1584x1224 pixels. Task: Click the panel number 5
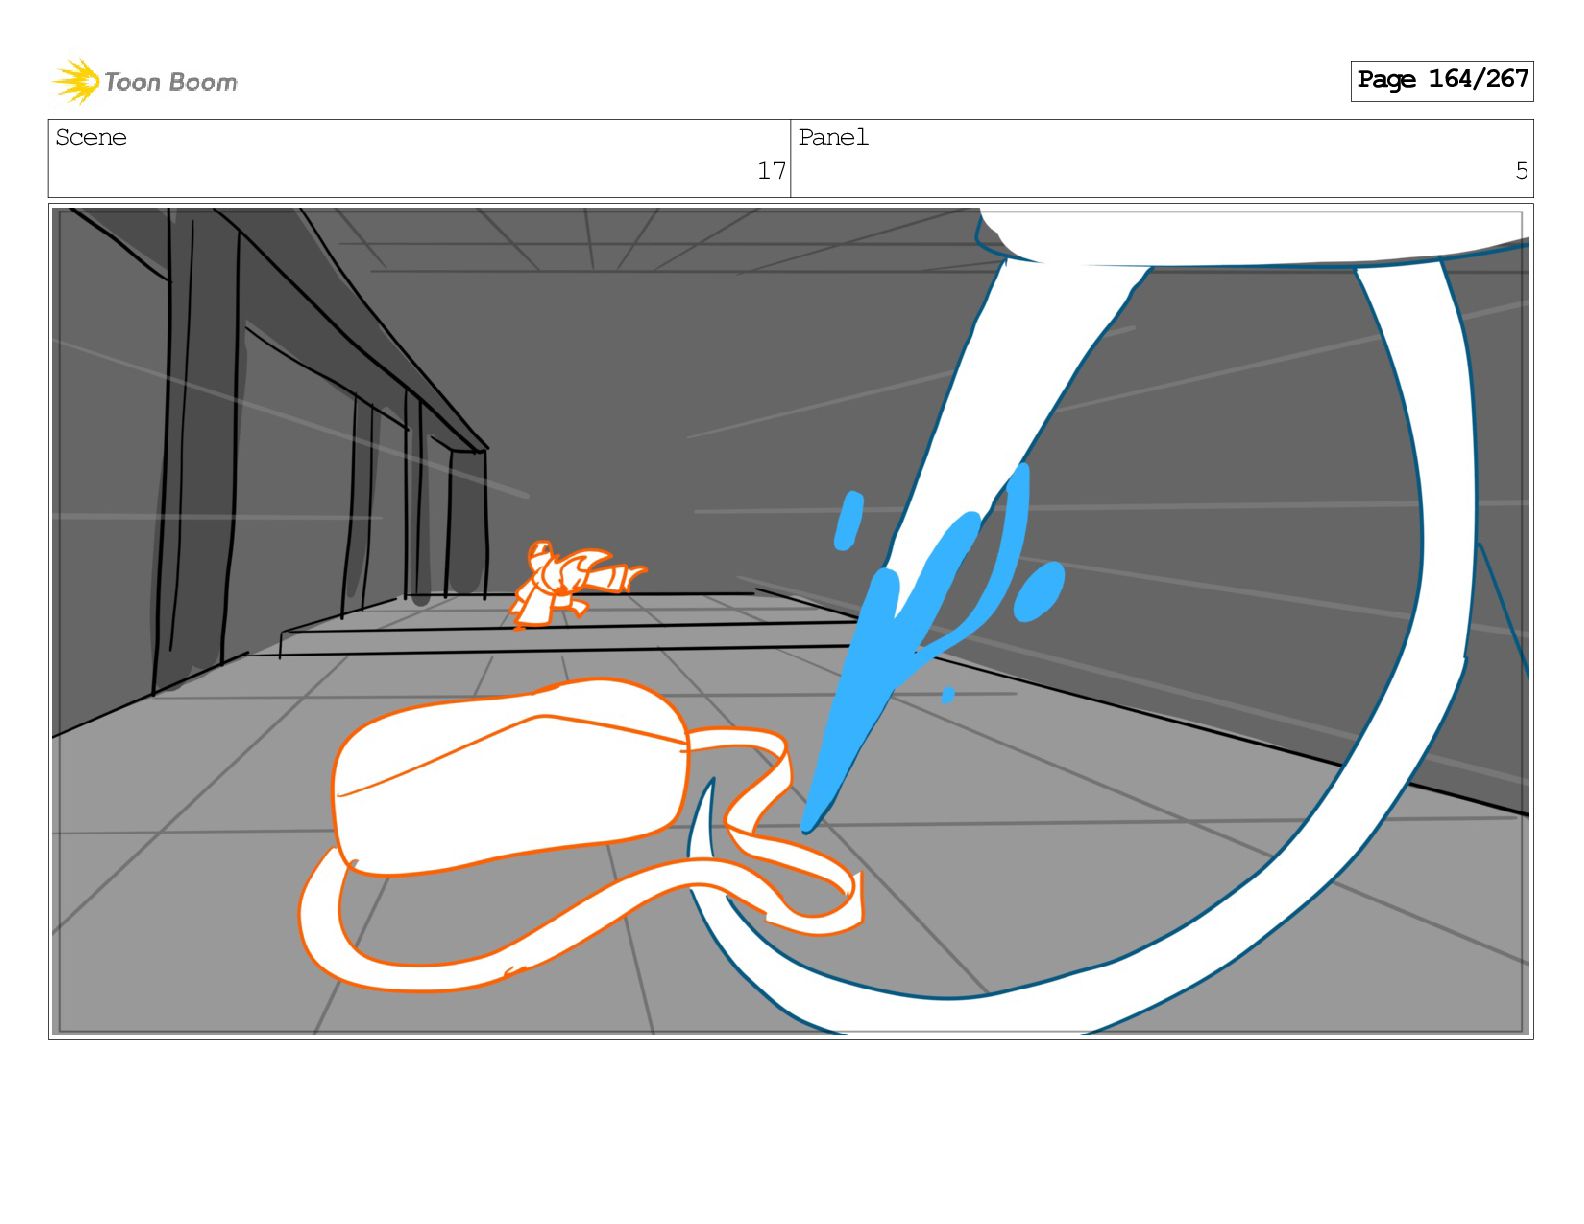(1521, 171)
